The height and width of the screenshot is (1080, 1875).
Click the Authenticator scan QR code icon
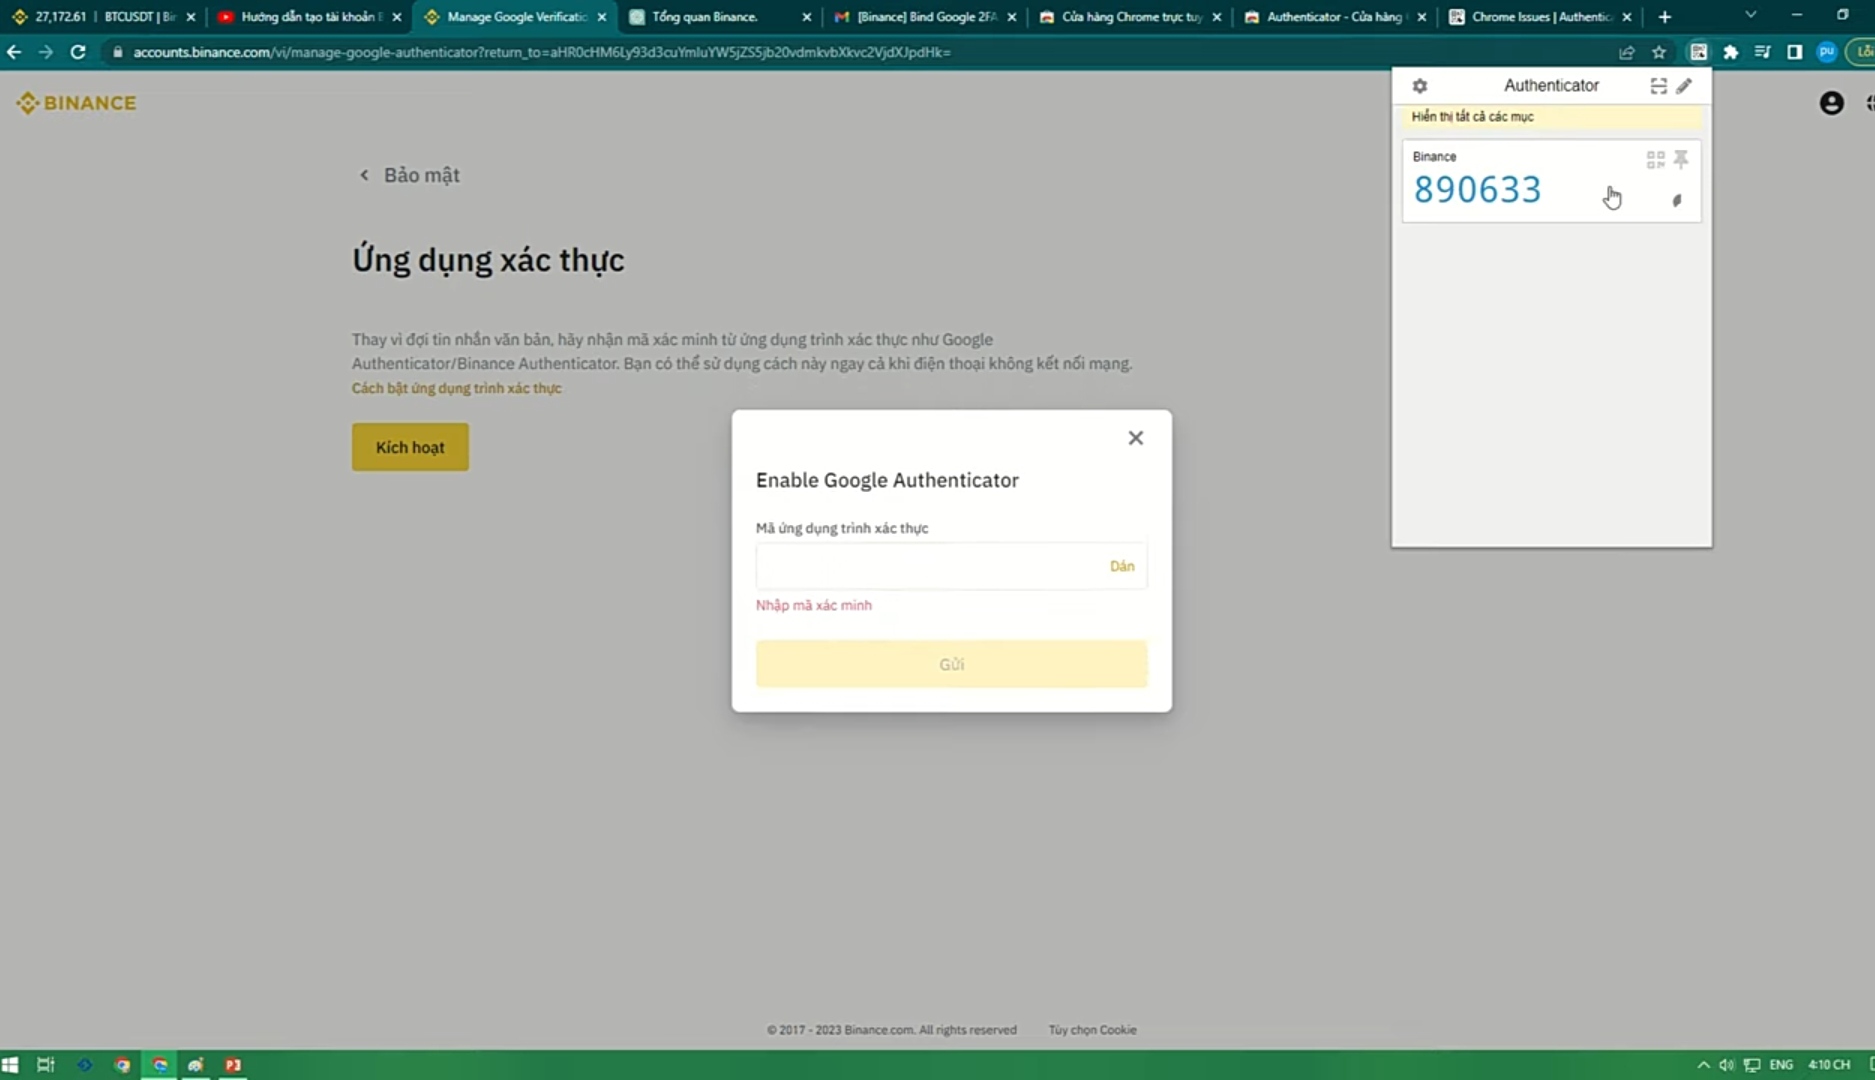point(1658,86)
